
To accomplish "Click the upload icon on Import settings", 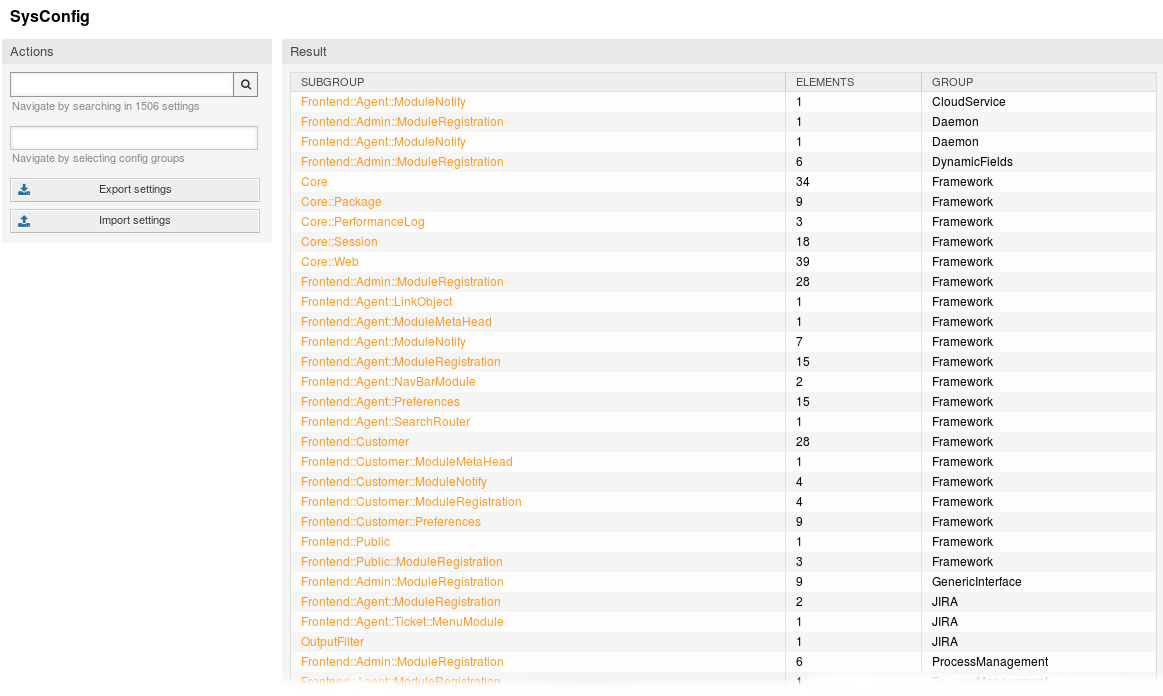I will [x=24, y=221].
